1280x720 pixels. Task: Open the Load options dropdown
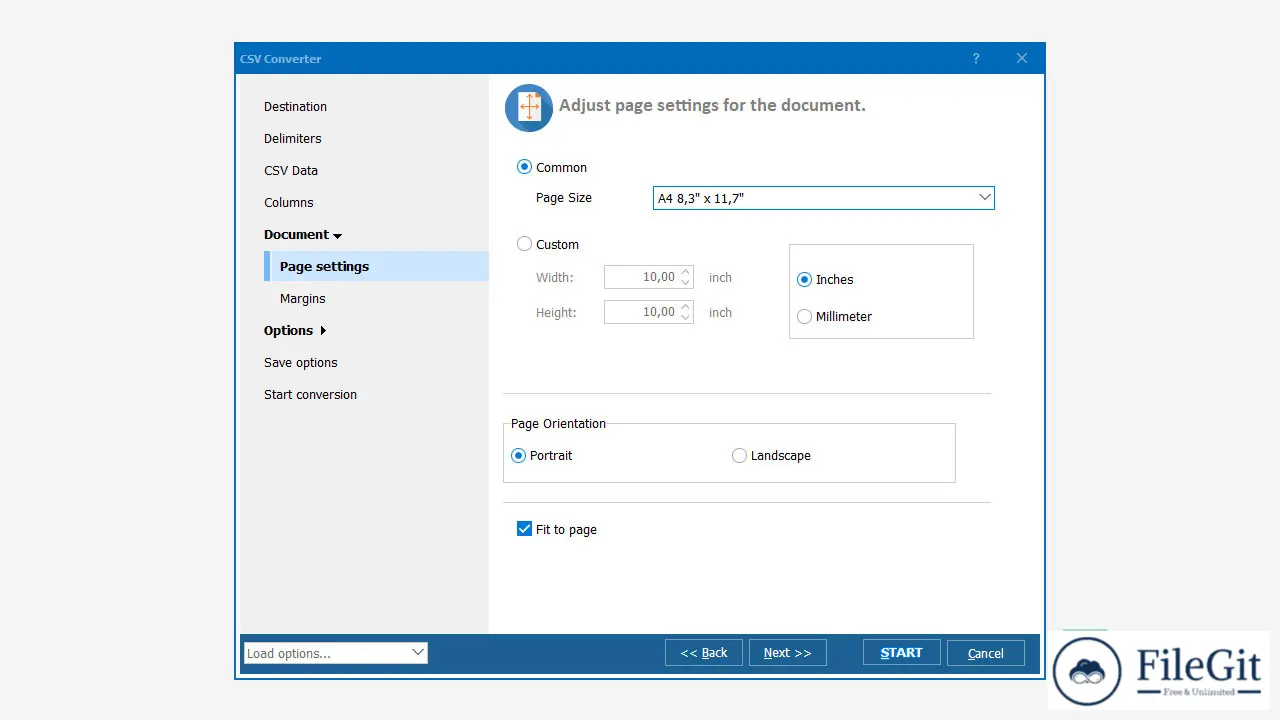point(335,653)
